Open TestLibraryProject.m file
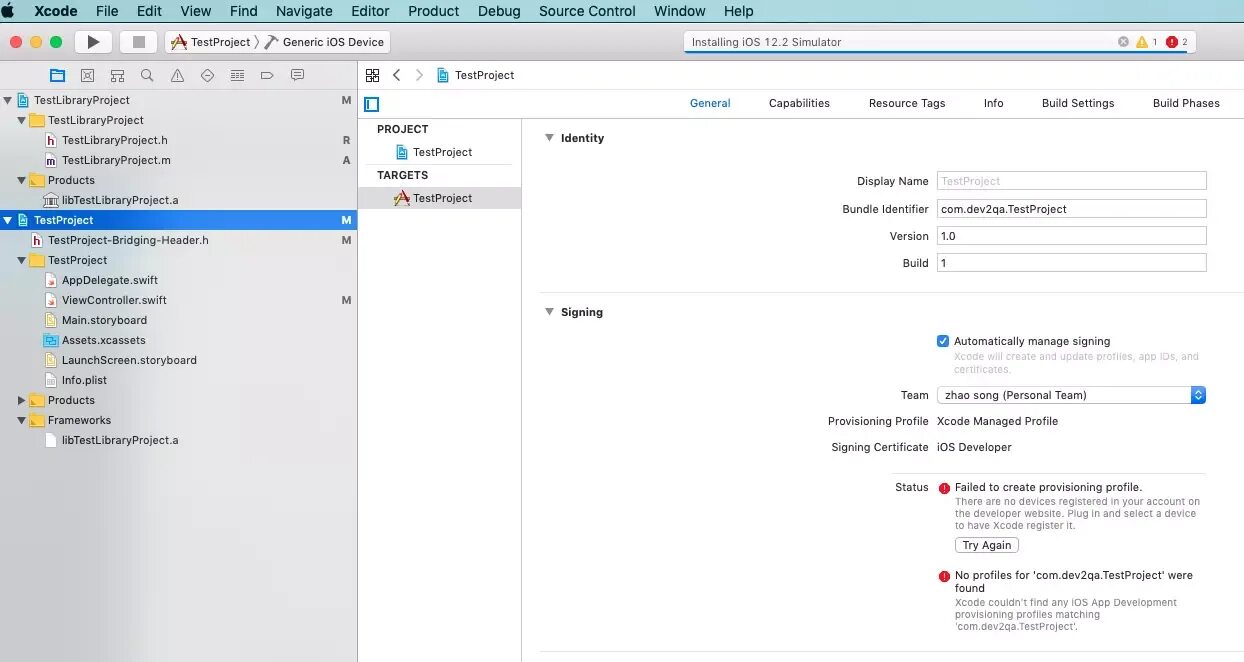Viewport: 1244px width, 662px height. point(116,160)
